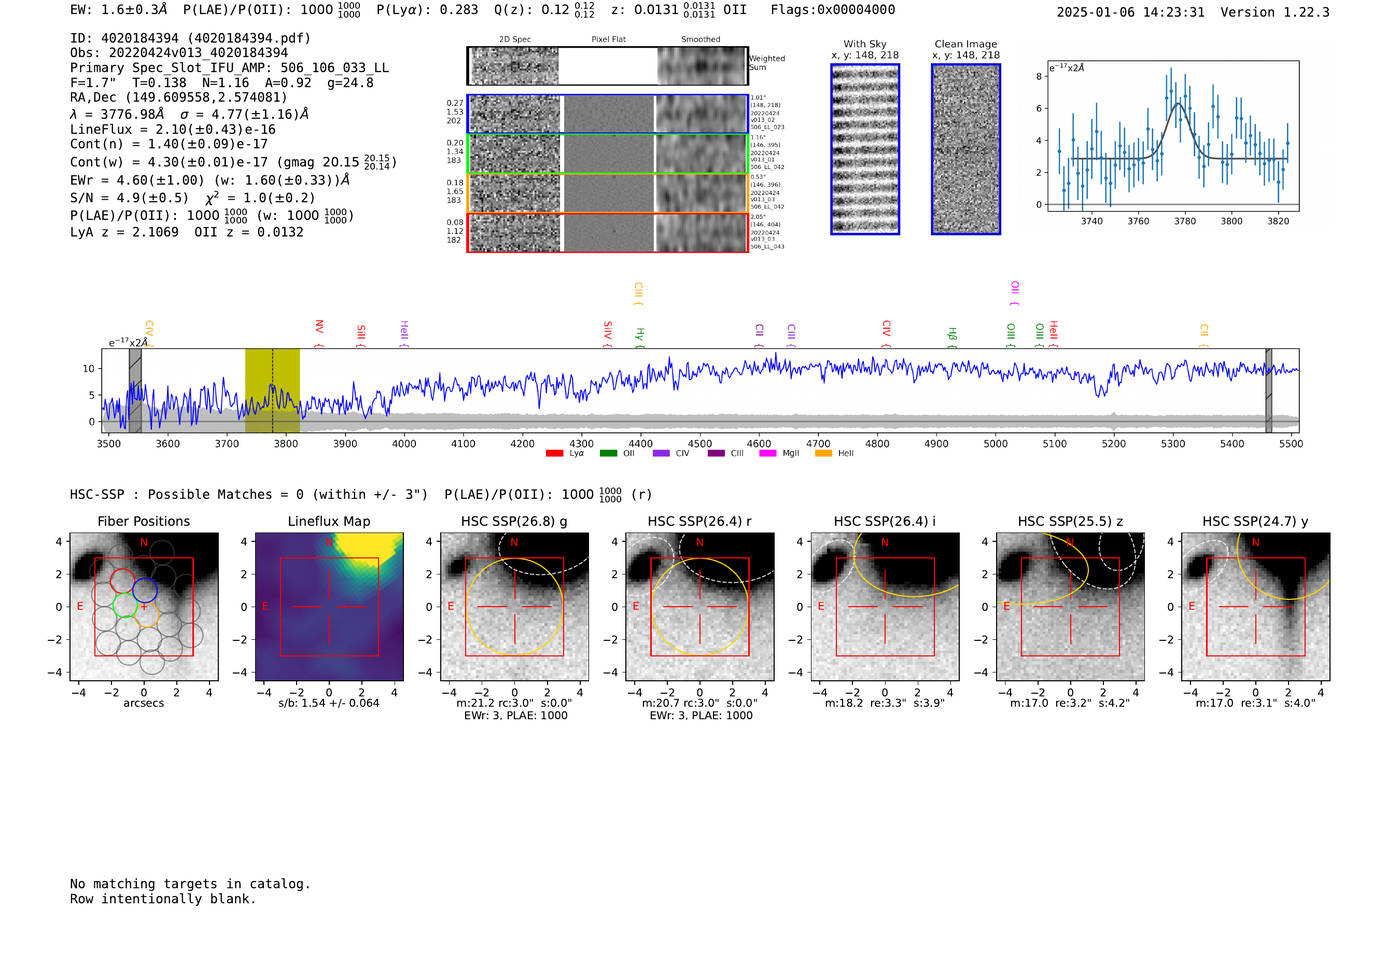Open the Clean Image panel
The image size is (1400, 953).
(x=966, y=149)
